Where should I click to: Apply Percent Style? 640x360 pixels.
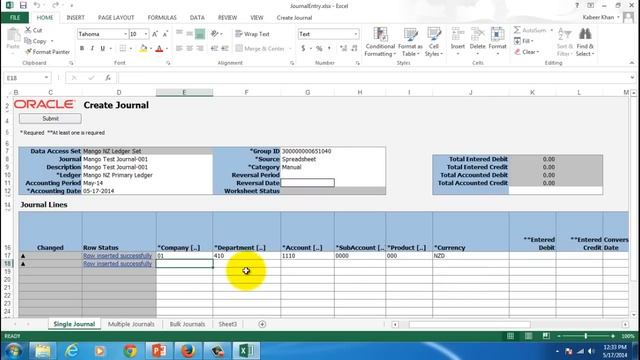point(319,49)
